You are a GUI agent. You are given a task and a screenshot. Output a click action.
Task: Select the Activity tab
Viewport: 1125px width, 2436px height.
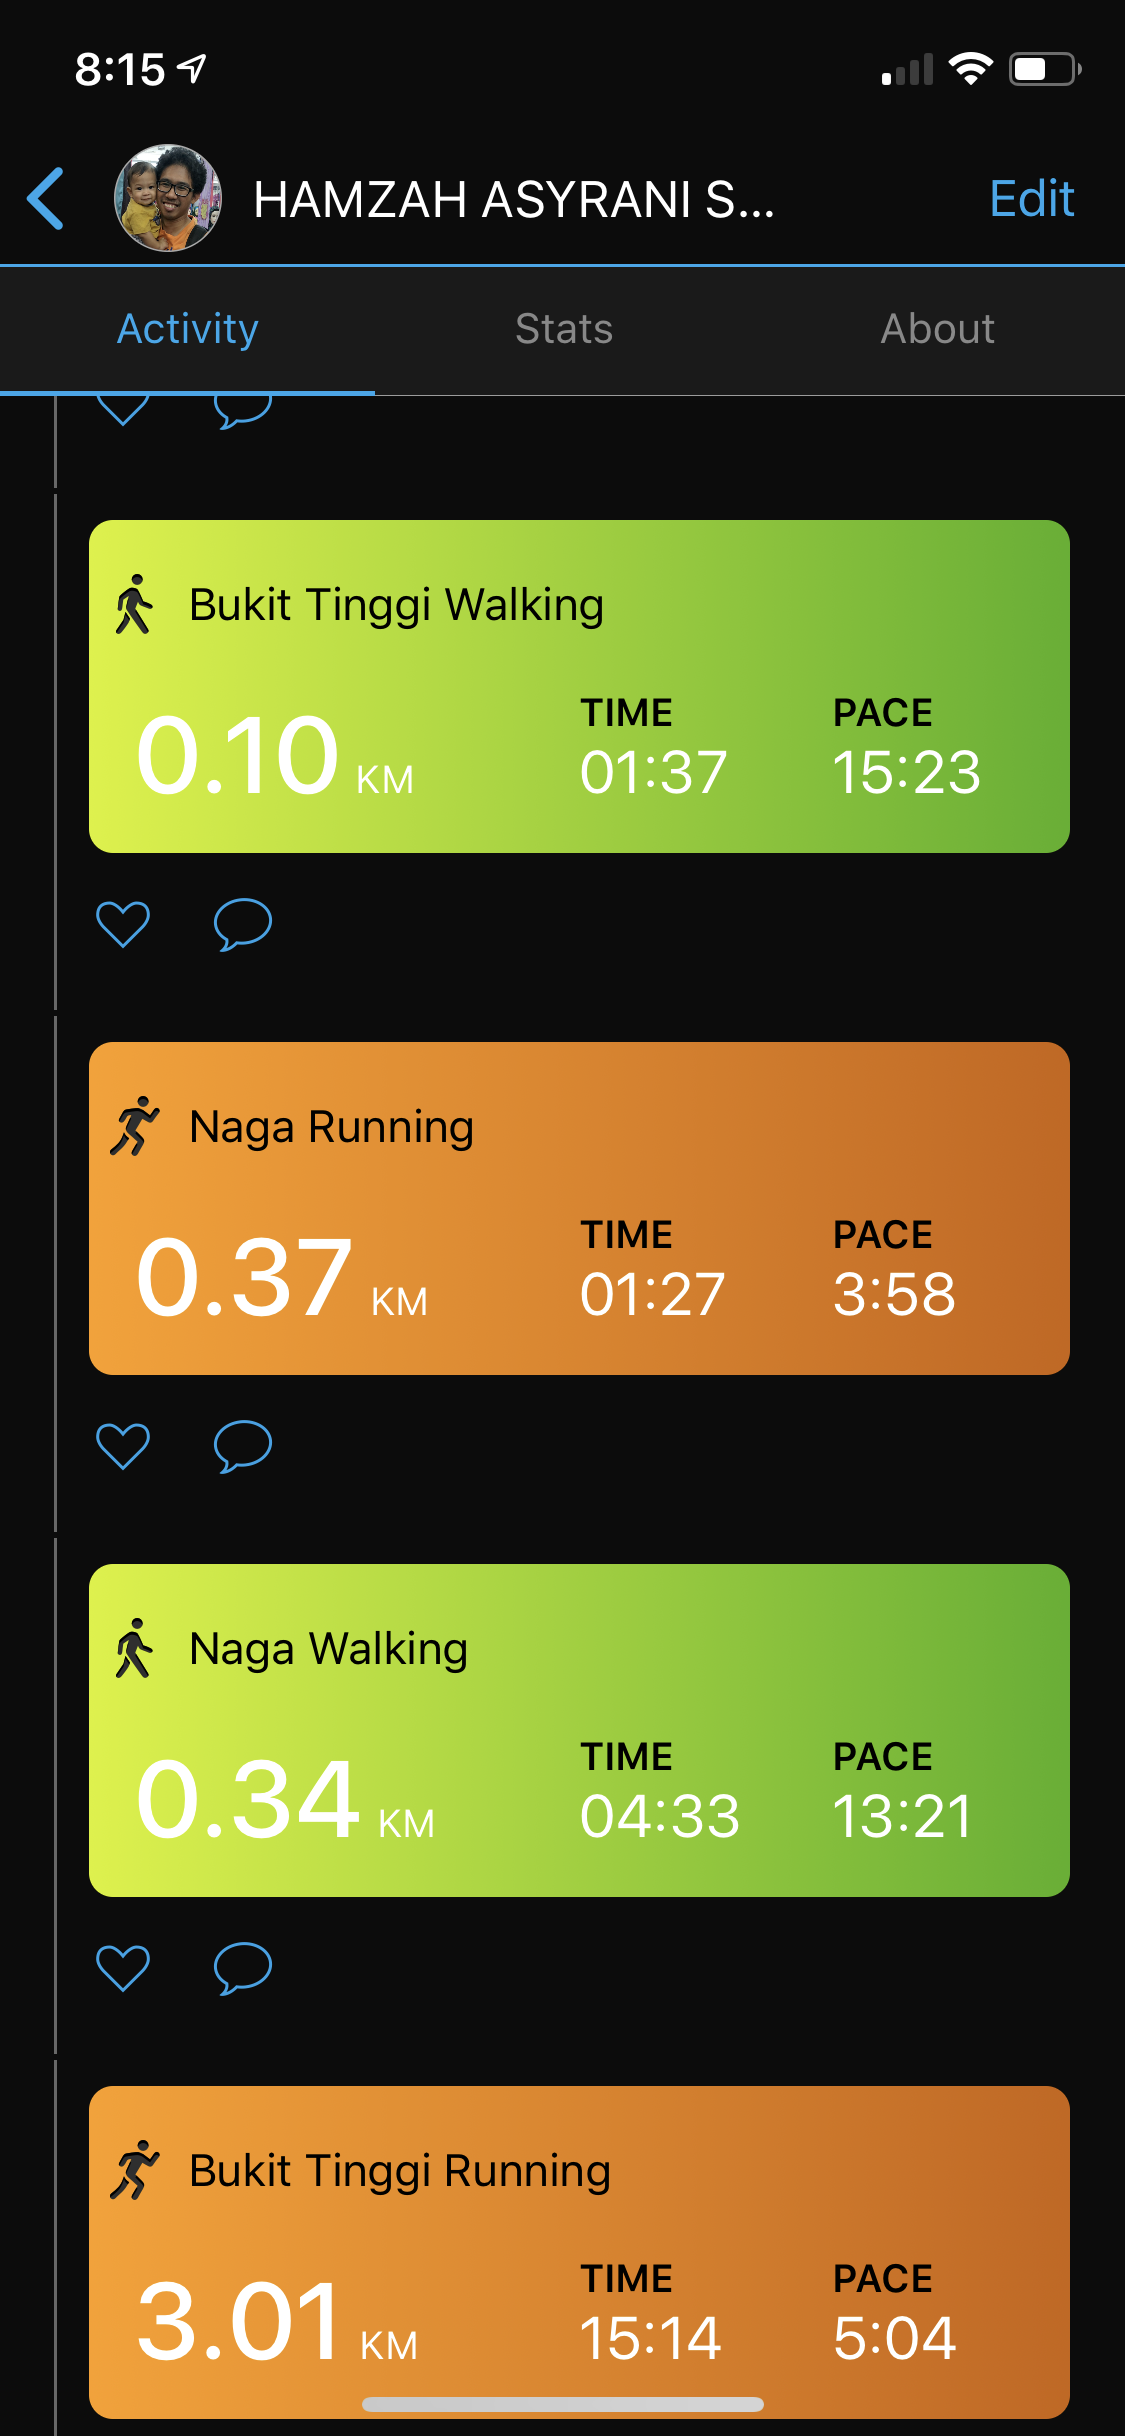click(188, 329)
